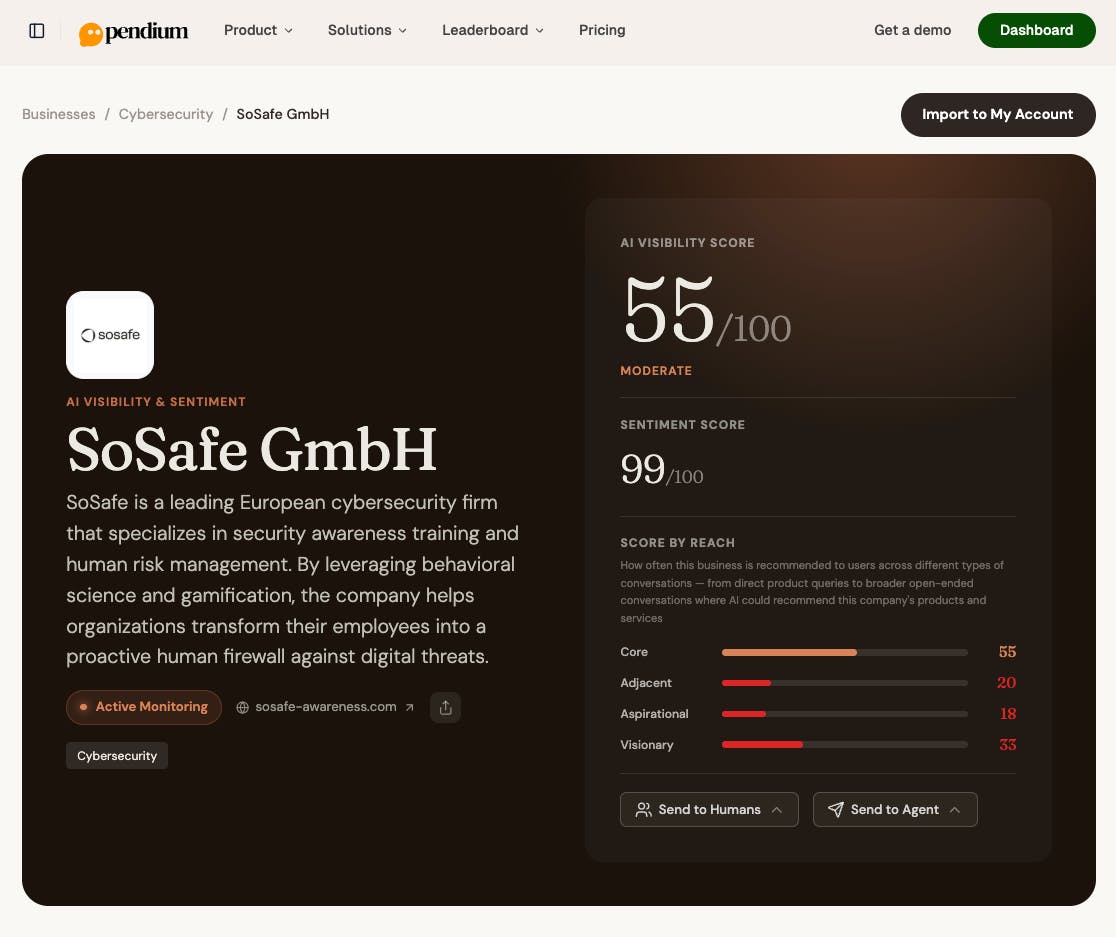Navigate to Businesses breadcrumb

(x=58, y=115)
